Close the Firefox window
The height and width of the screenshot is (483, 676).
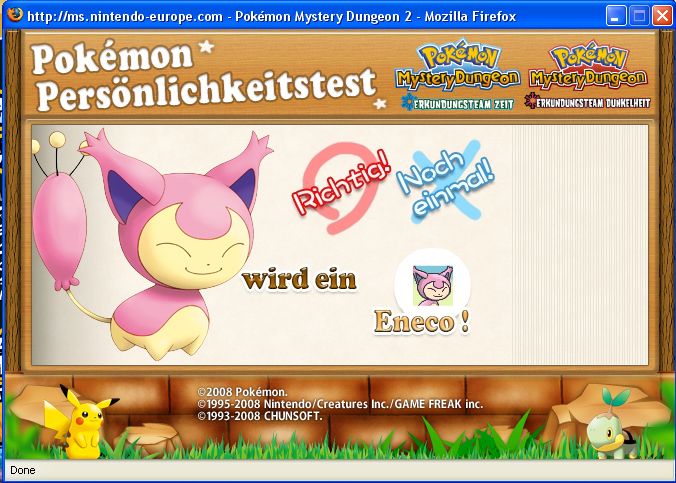662,16
